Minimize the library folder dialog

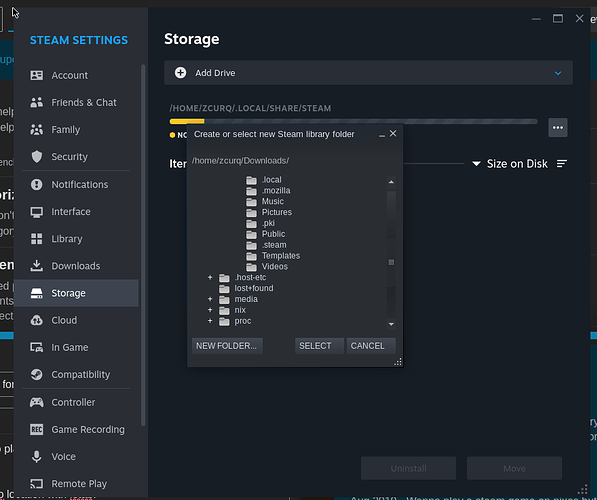(382, 135)
